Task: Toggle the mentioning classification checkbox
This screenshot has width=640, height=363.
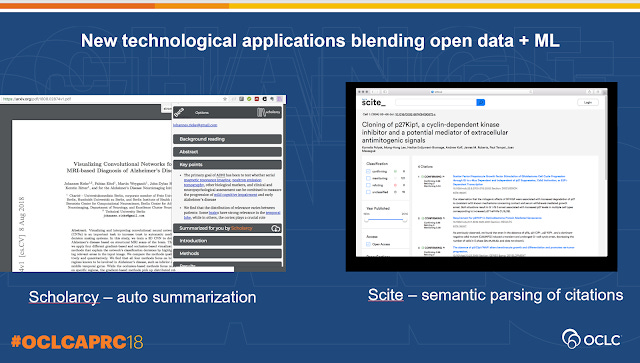Action: tap(368, 178)
